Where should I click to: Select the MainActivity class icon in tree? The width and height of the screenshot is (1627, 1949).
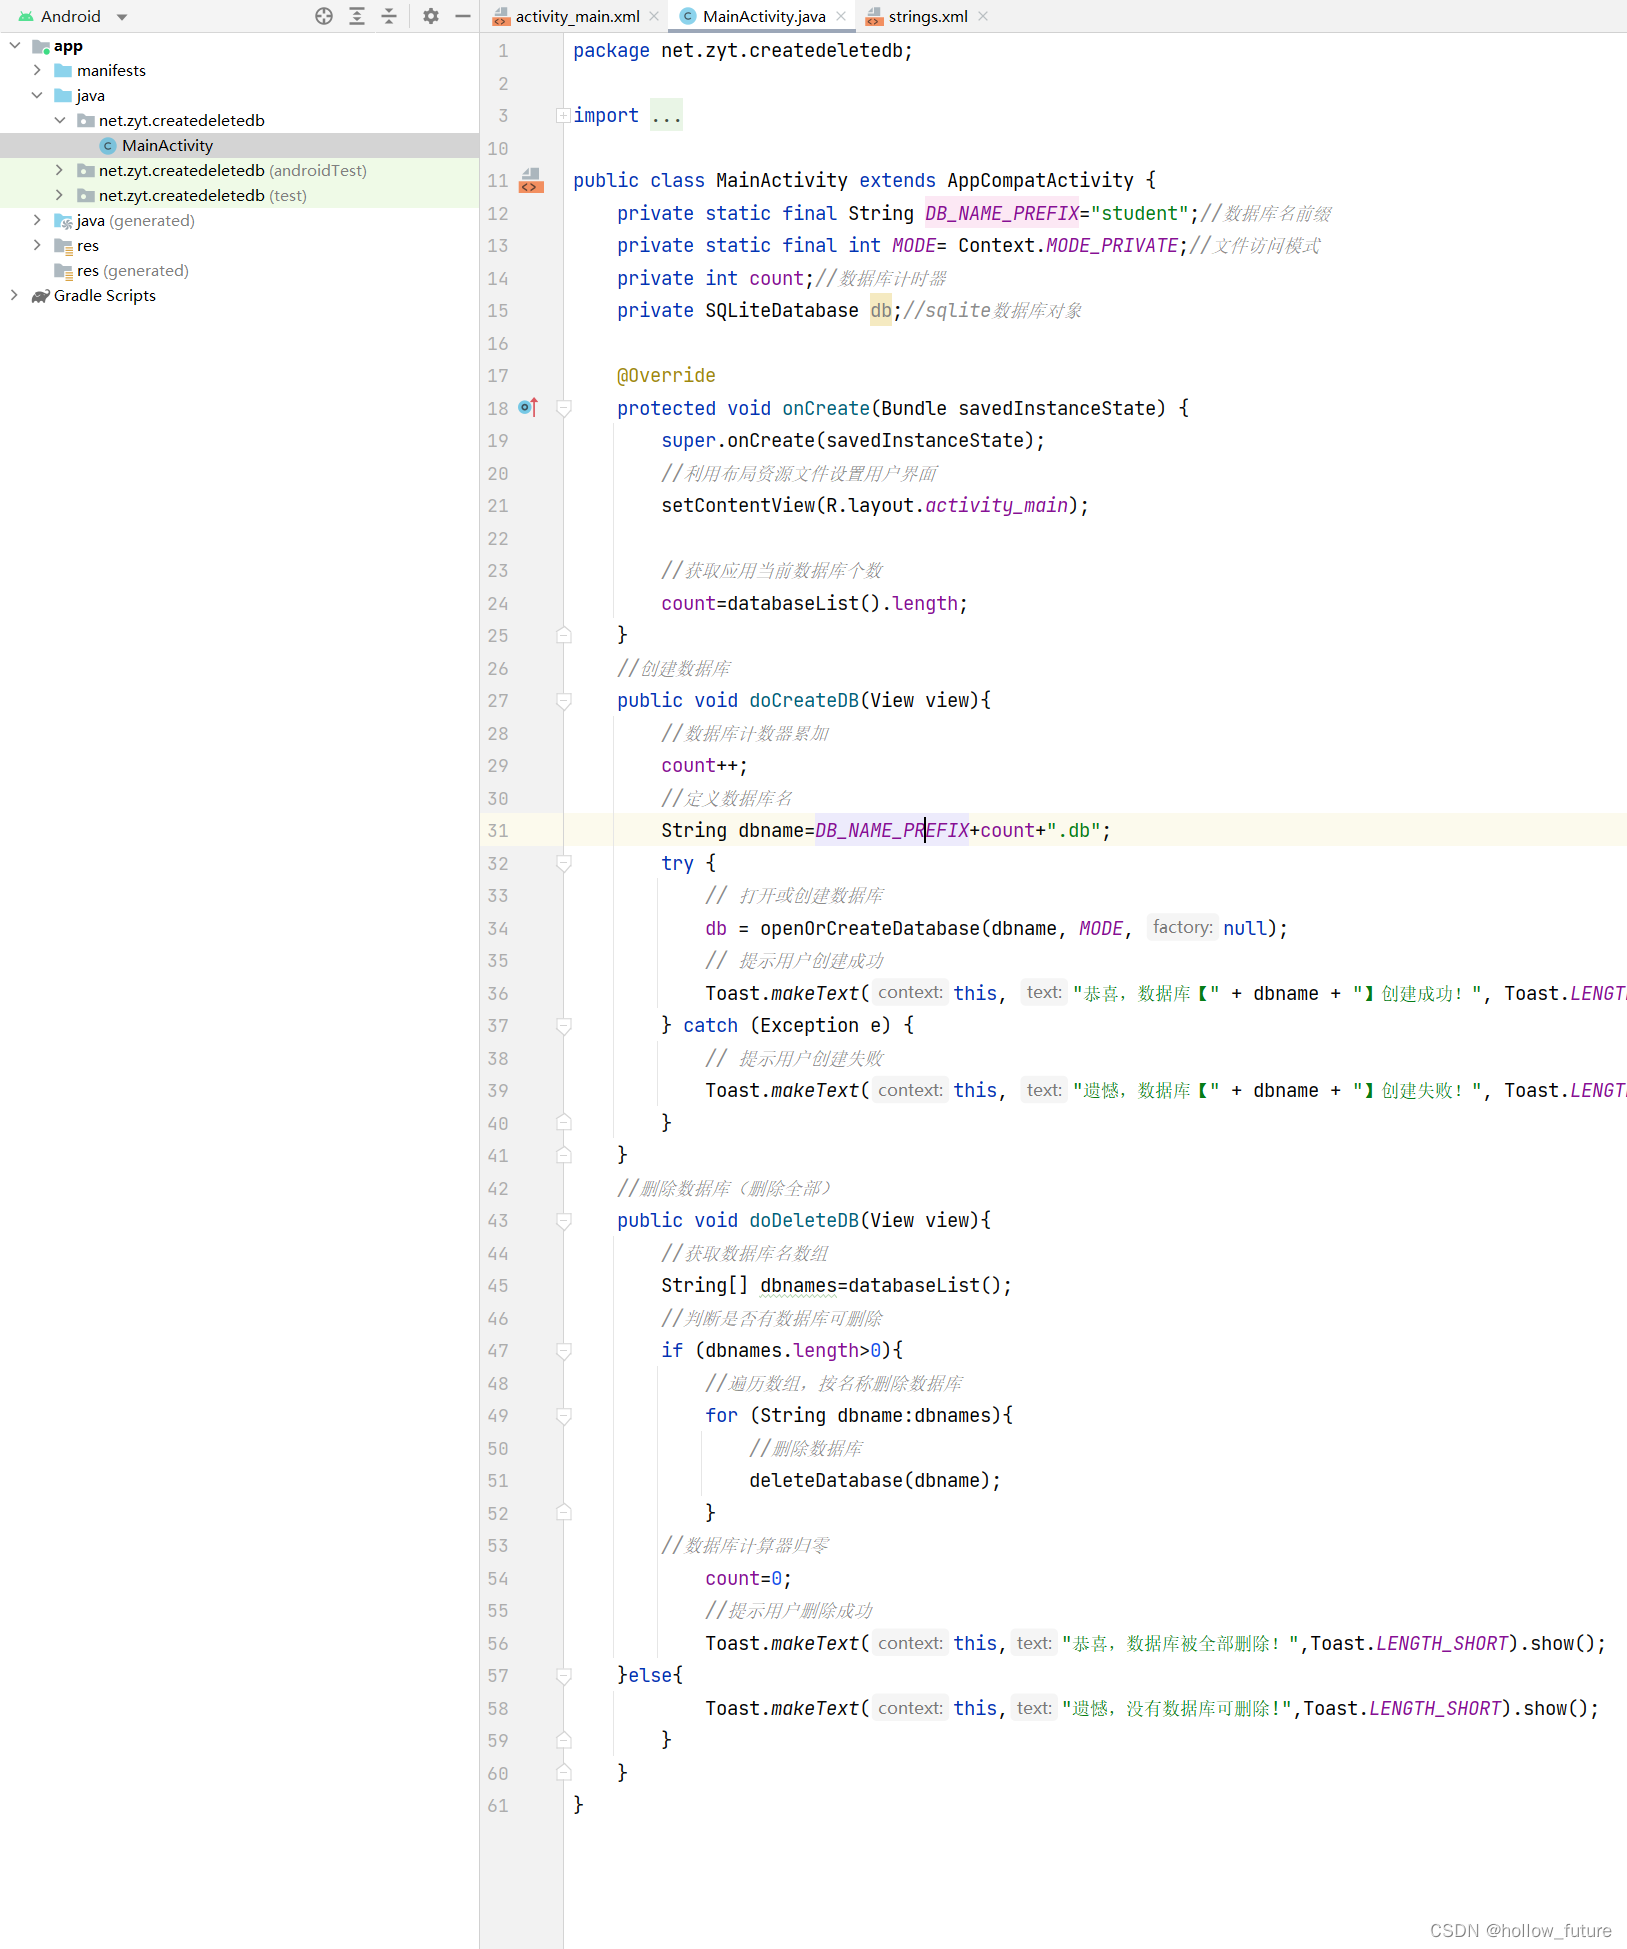107,145
